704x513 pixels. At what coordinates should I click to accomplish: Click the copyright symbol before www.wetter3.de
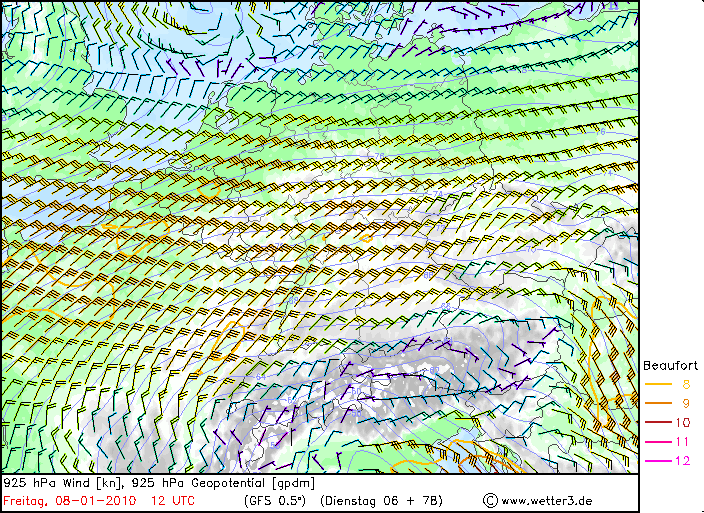[x=490, y=500]
